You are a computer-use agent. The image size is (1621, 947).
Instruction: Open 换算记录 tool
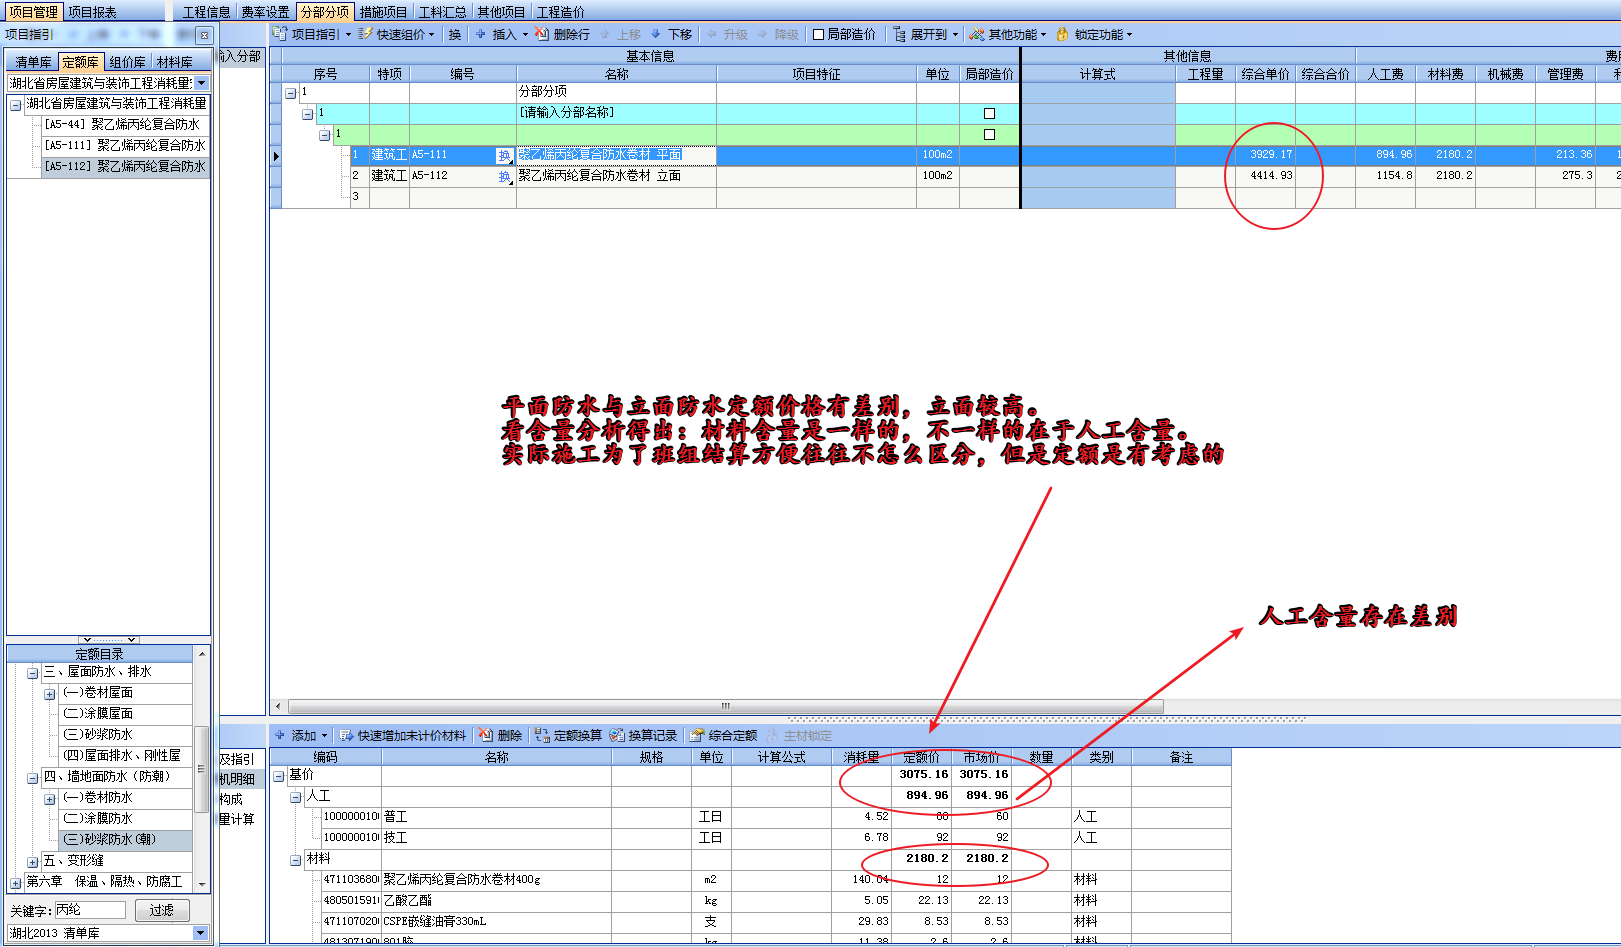644,735
